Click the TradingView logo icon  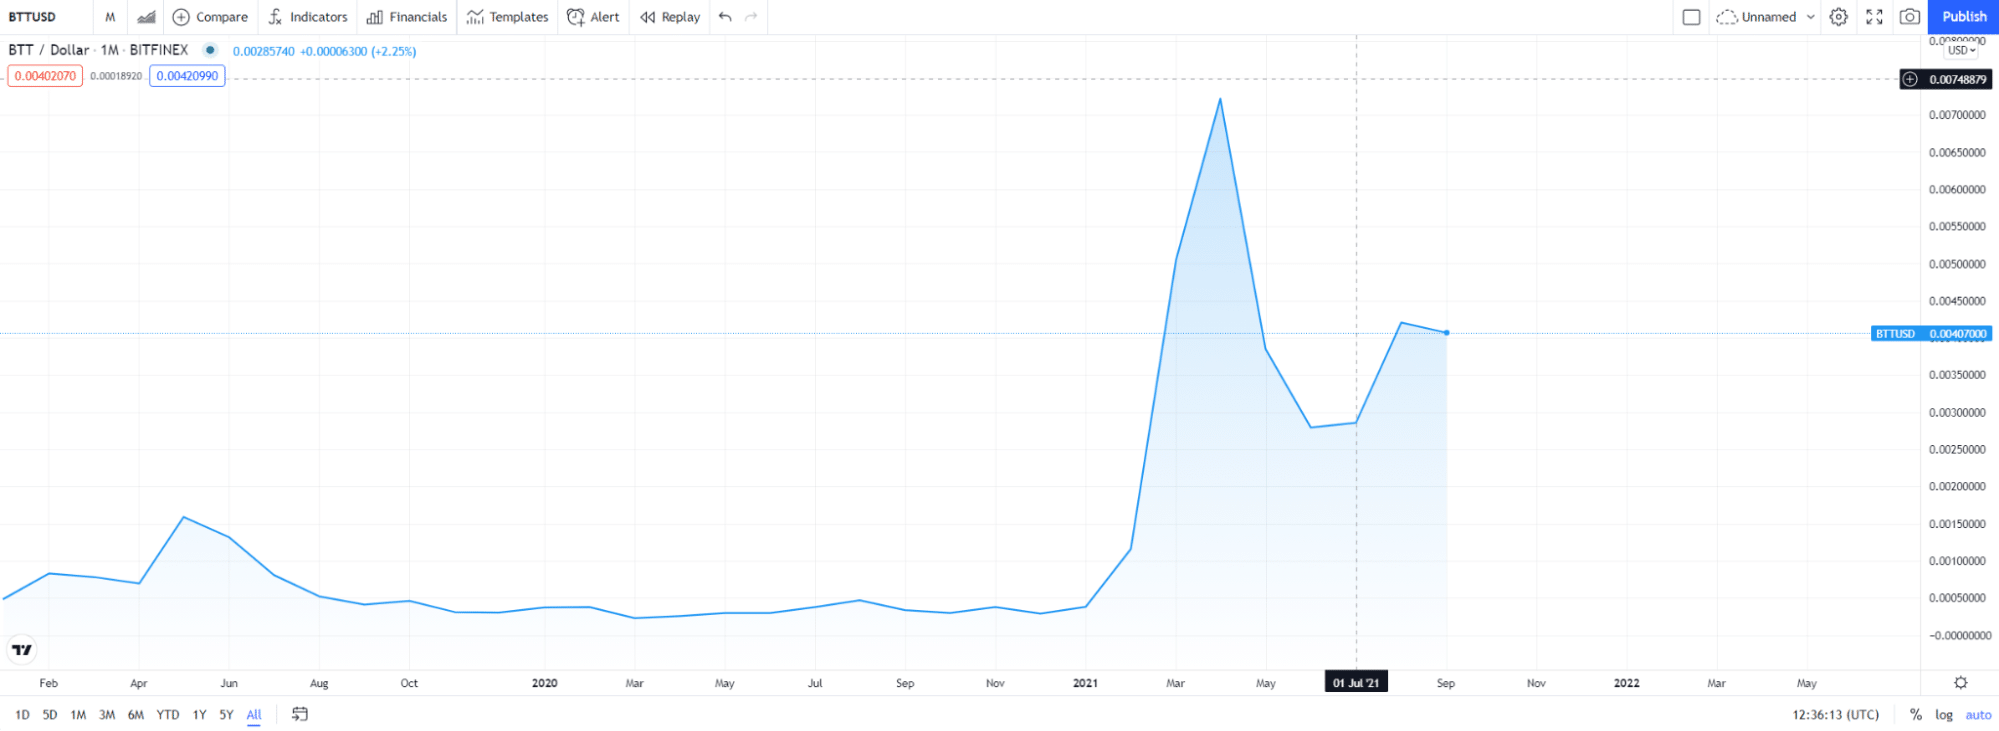click(x=21, y=650)
